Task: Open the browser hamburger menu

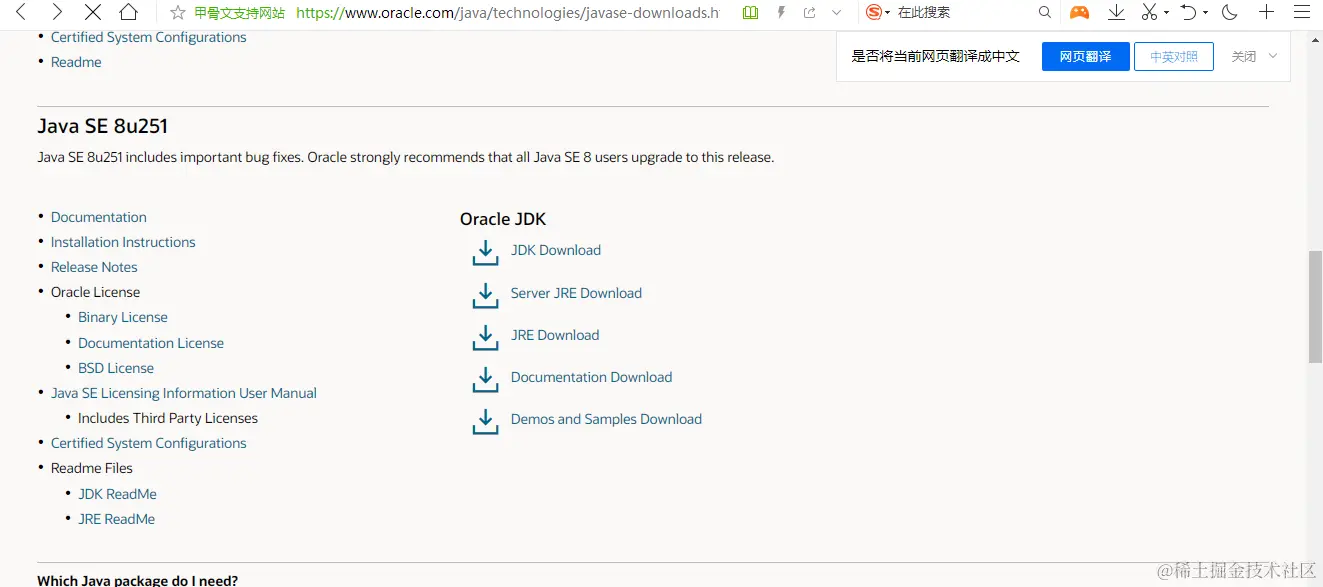Action: (x=1300, y=12)
